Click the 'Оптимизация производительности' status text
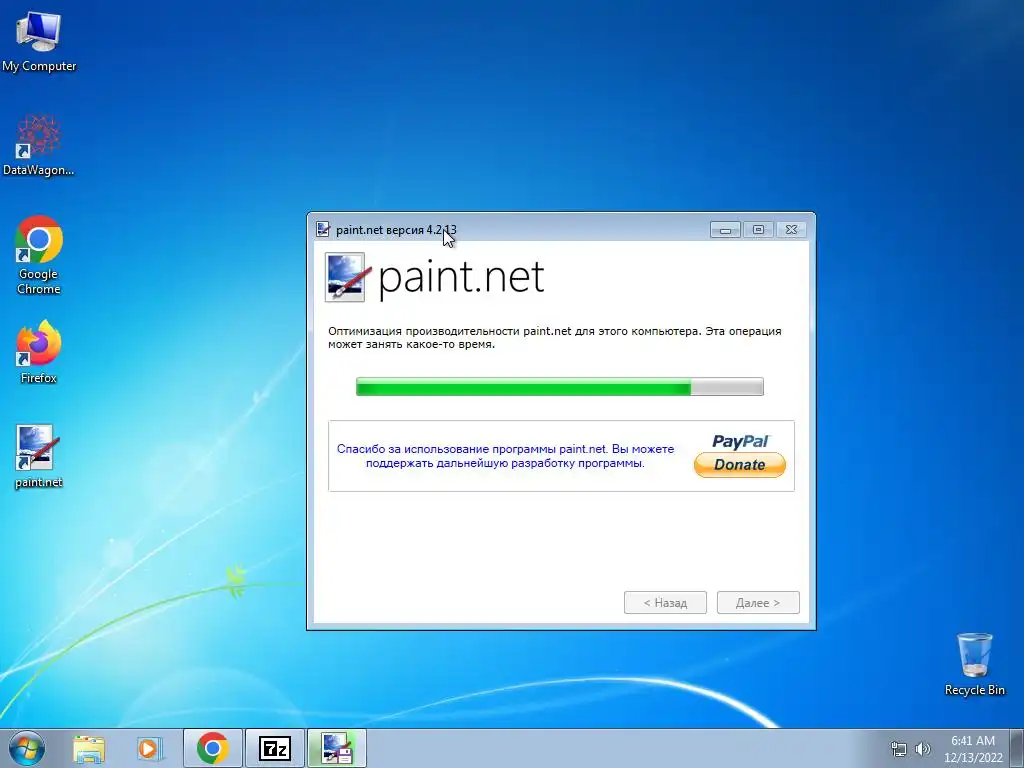 pos(554,337)
